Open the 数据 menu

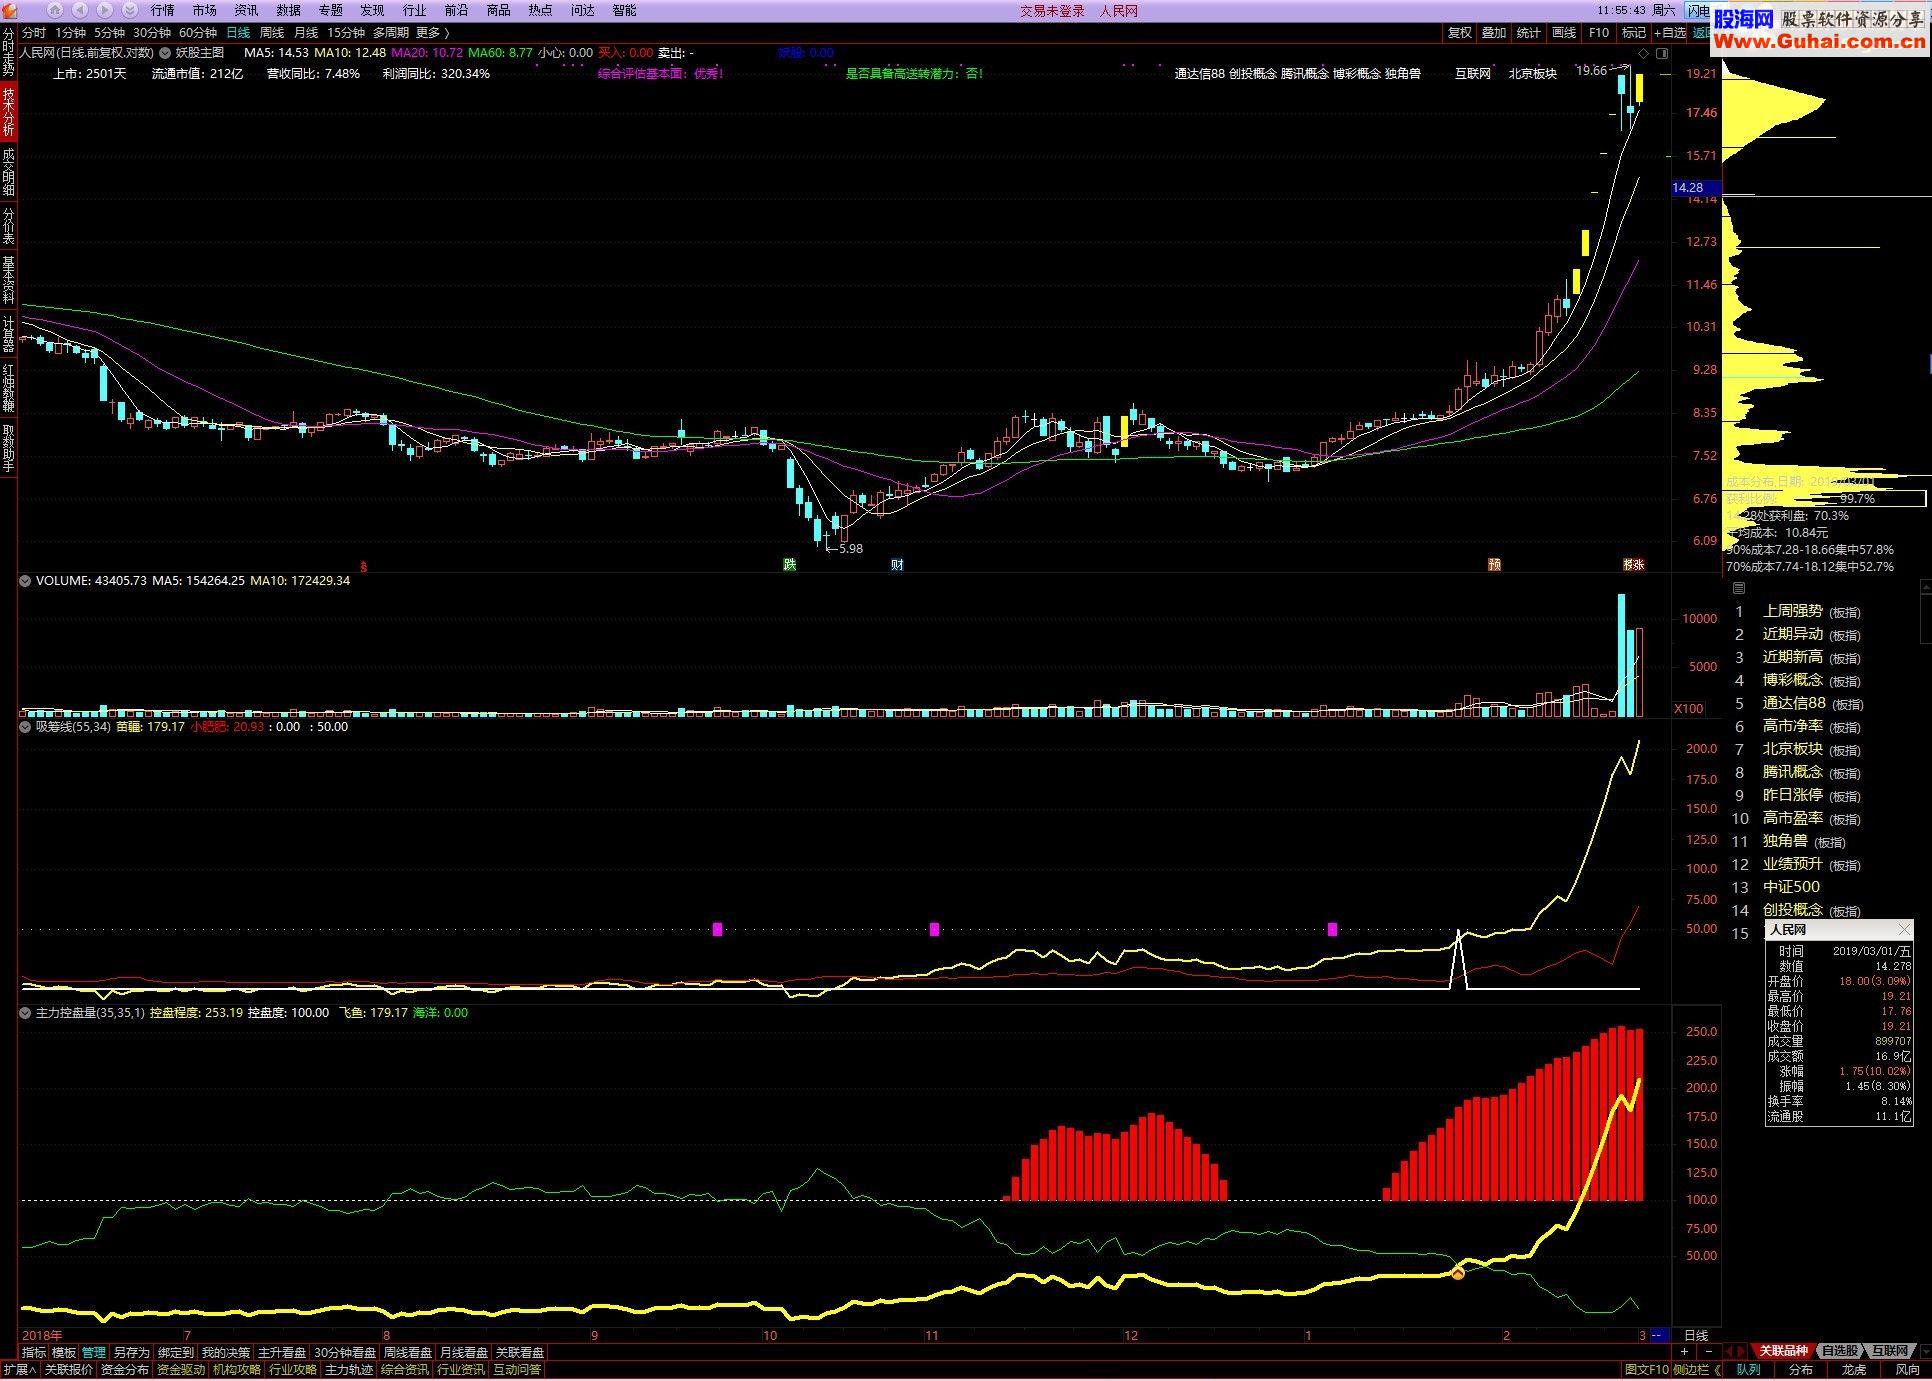[x=288, y=10]
